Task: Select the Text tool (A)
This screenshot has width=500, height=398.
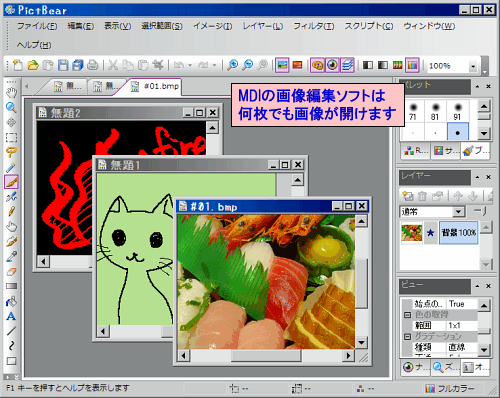Action: point(11,316)
